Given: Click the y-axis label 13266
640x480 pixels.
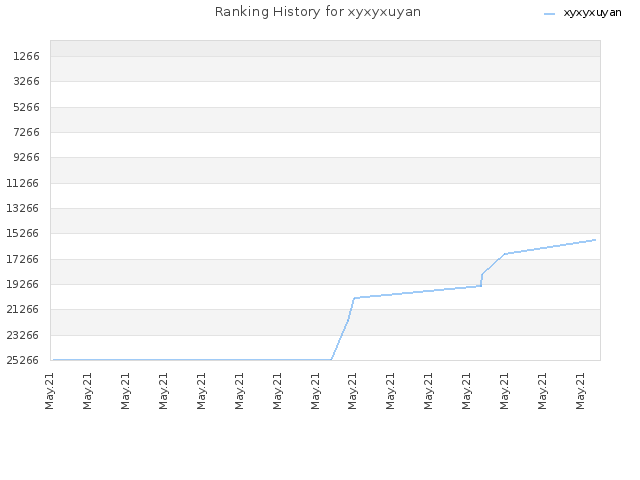Looking at the screenshot, I should [23, 208].
